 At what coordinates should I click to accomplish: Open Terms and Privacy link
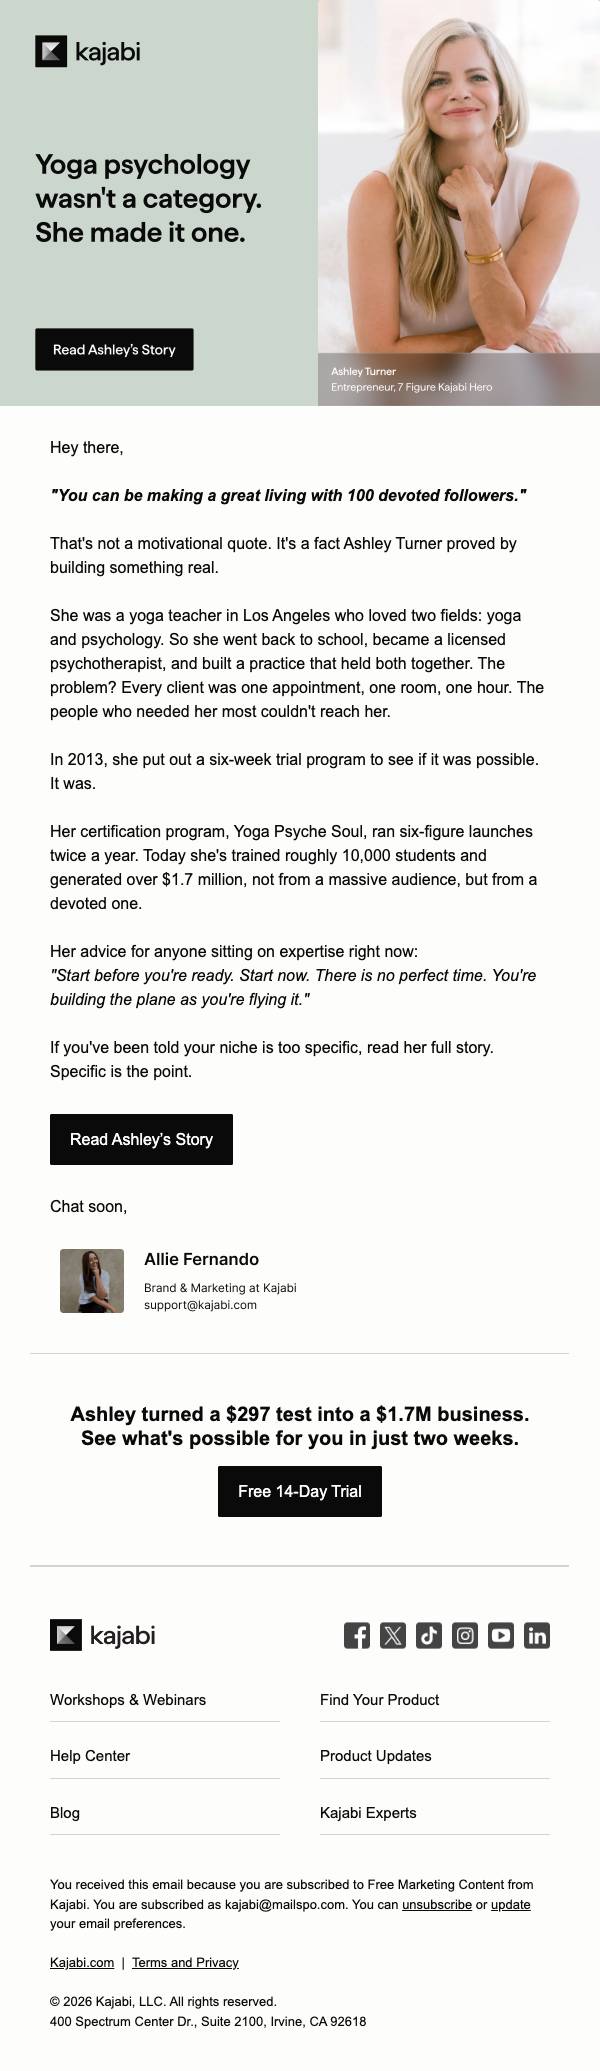tap(185, 1962)
